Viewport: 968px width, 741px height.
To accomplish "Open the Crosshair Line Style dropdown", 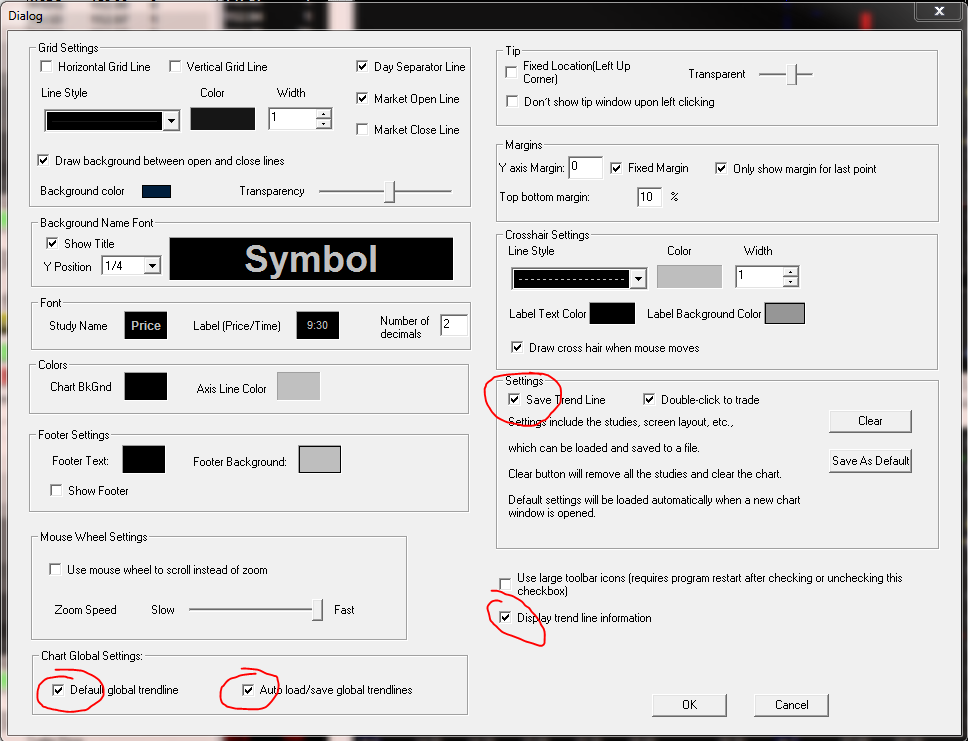I will (637, 278).
